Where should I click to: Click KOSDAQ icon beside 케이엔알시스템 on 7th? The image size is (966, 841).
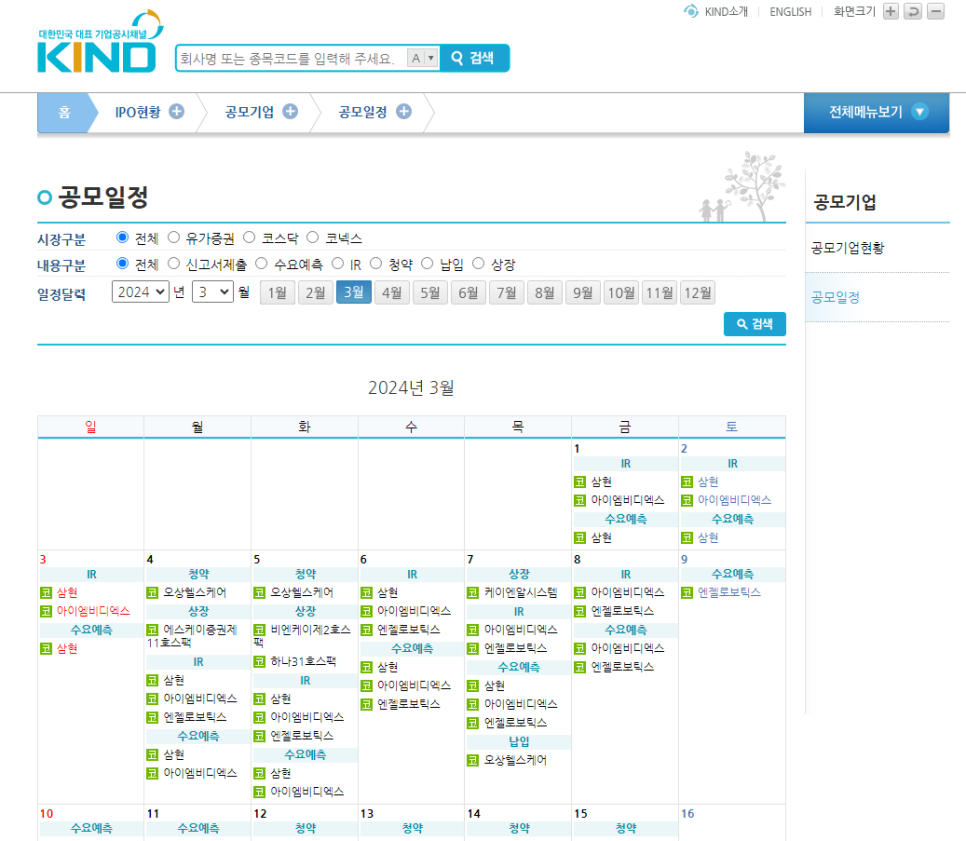(x=473, y=593)
